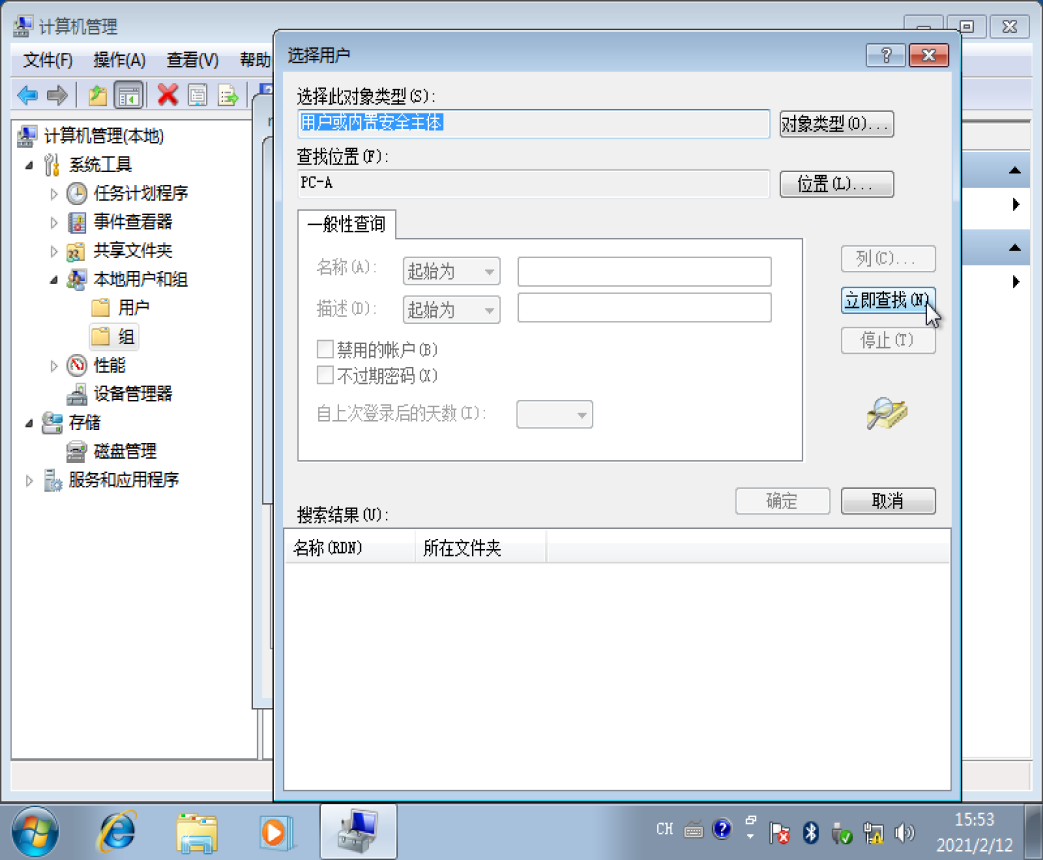The height and width of the screenshot is (860, 1043).
Task: Click the Forward arrow toolbar icon
Action: 58,96
